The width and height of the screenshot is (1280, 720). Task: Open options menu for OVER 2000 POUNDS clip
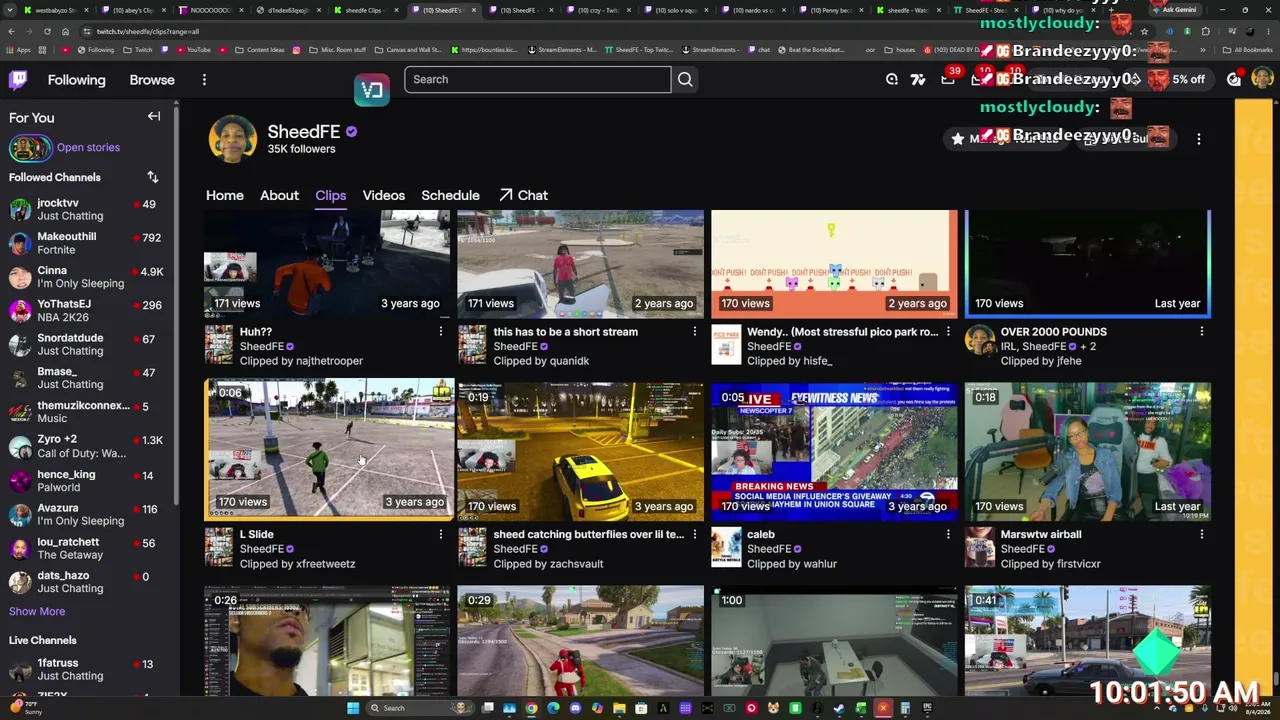click(1202, 332)
